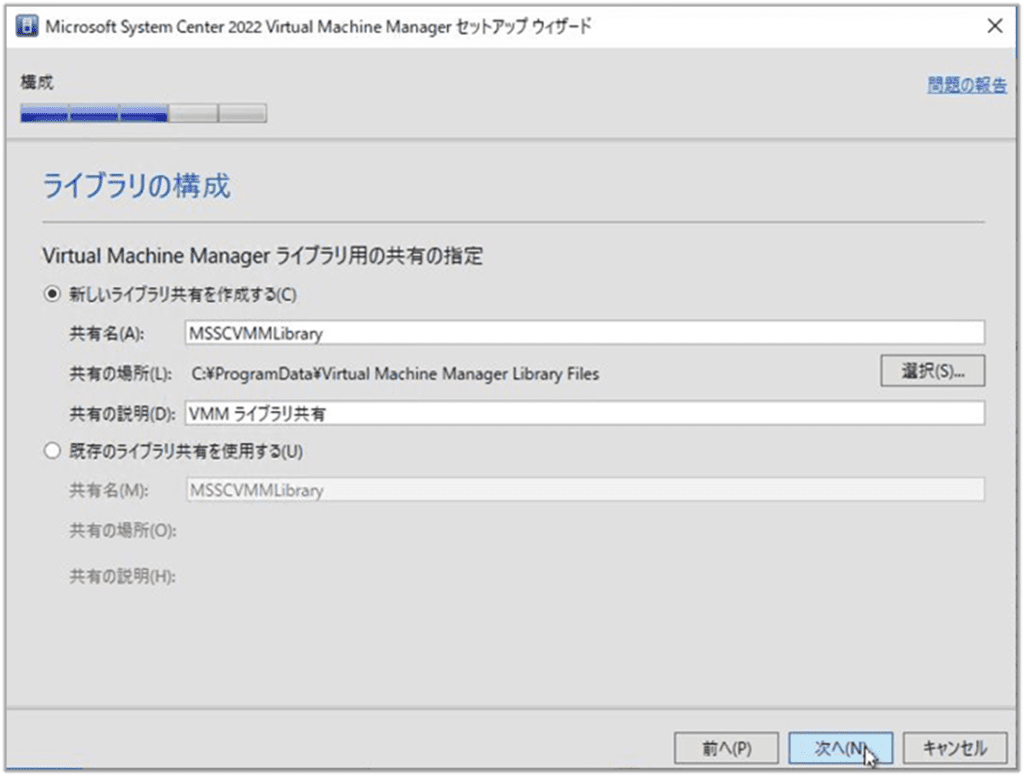This screenshot has width=1024, height=776.
Task: Click the wizard progress bar
Action: pyautogui.click(x=144, y=113)
